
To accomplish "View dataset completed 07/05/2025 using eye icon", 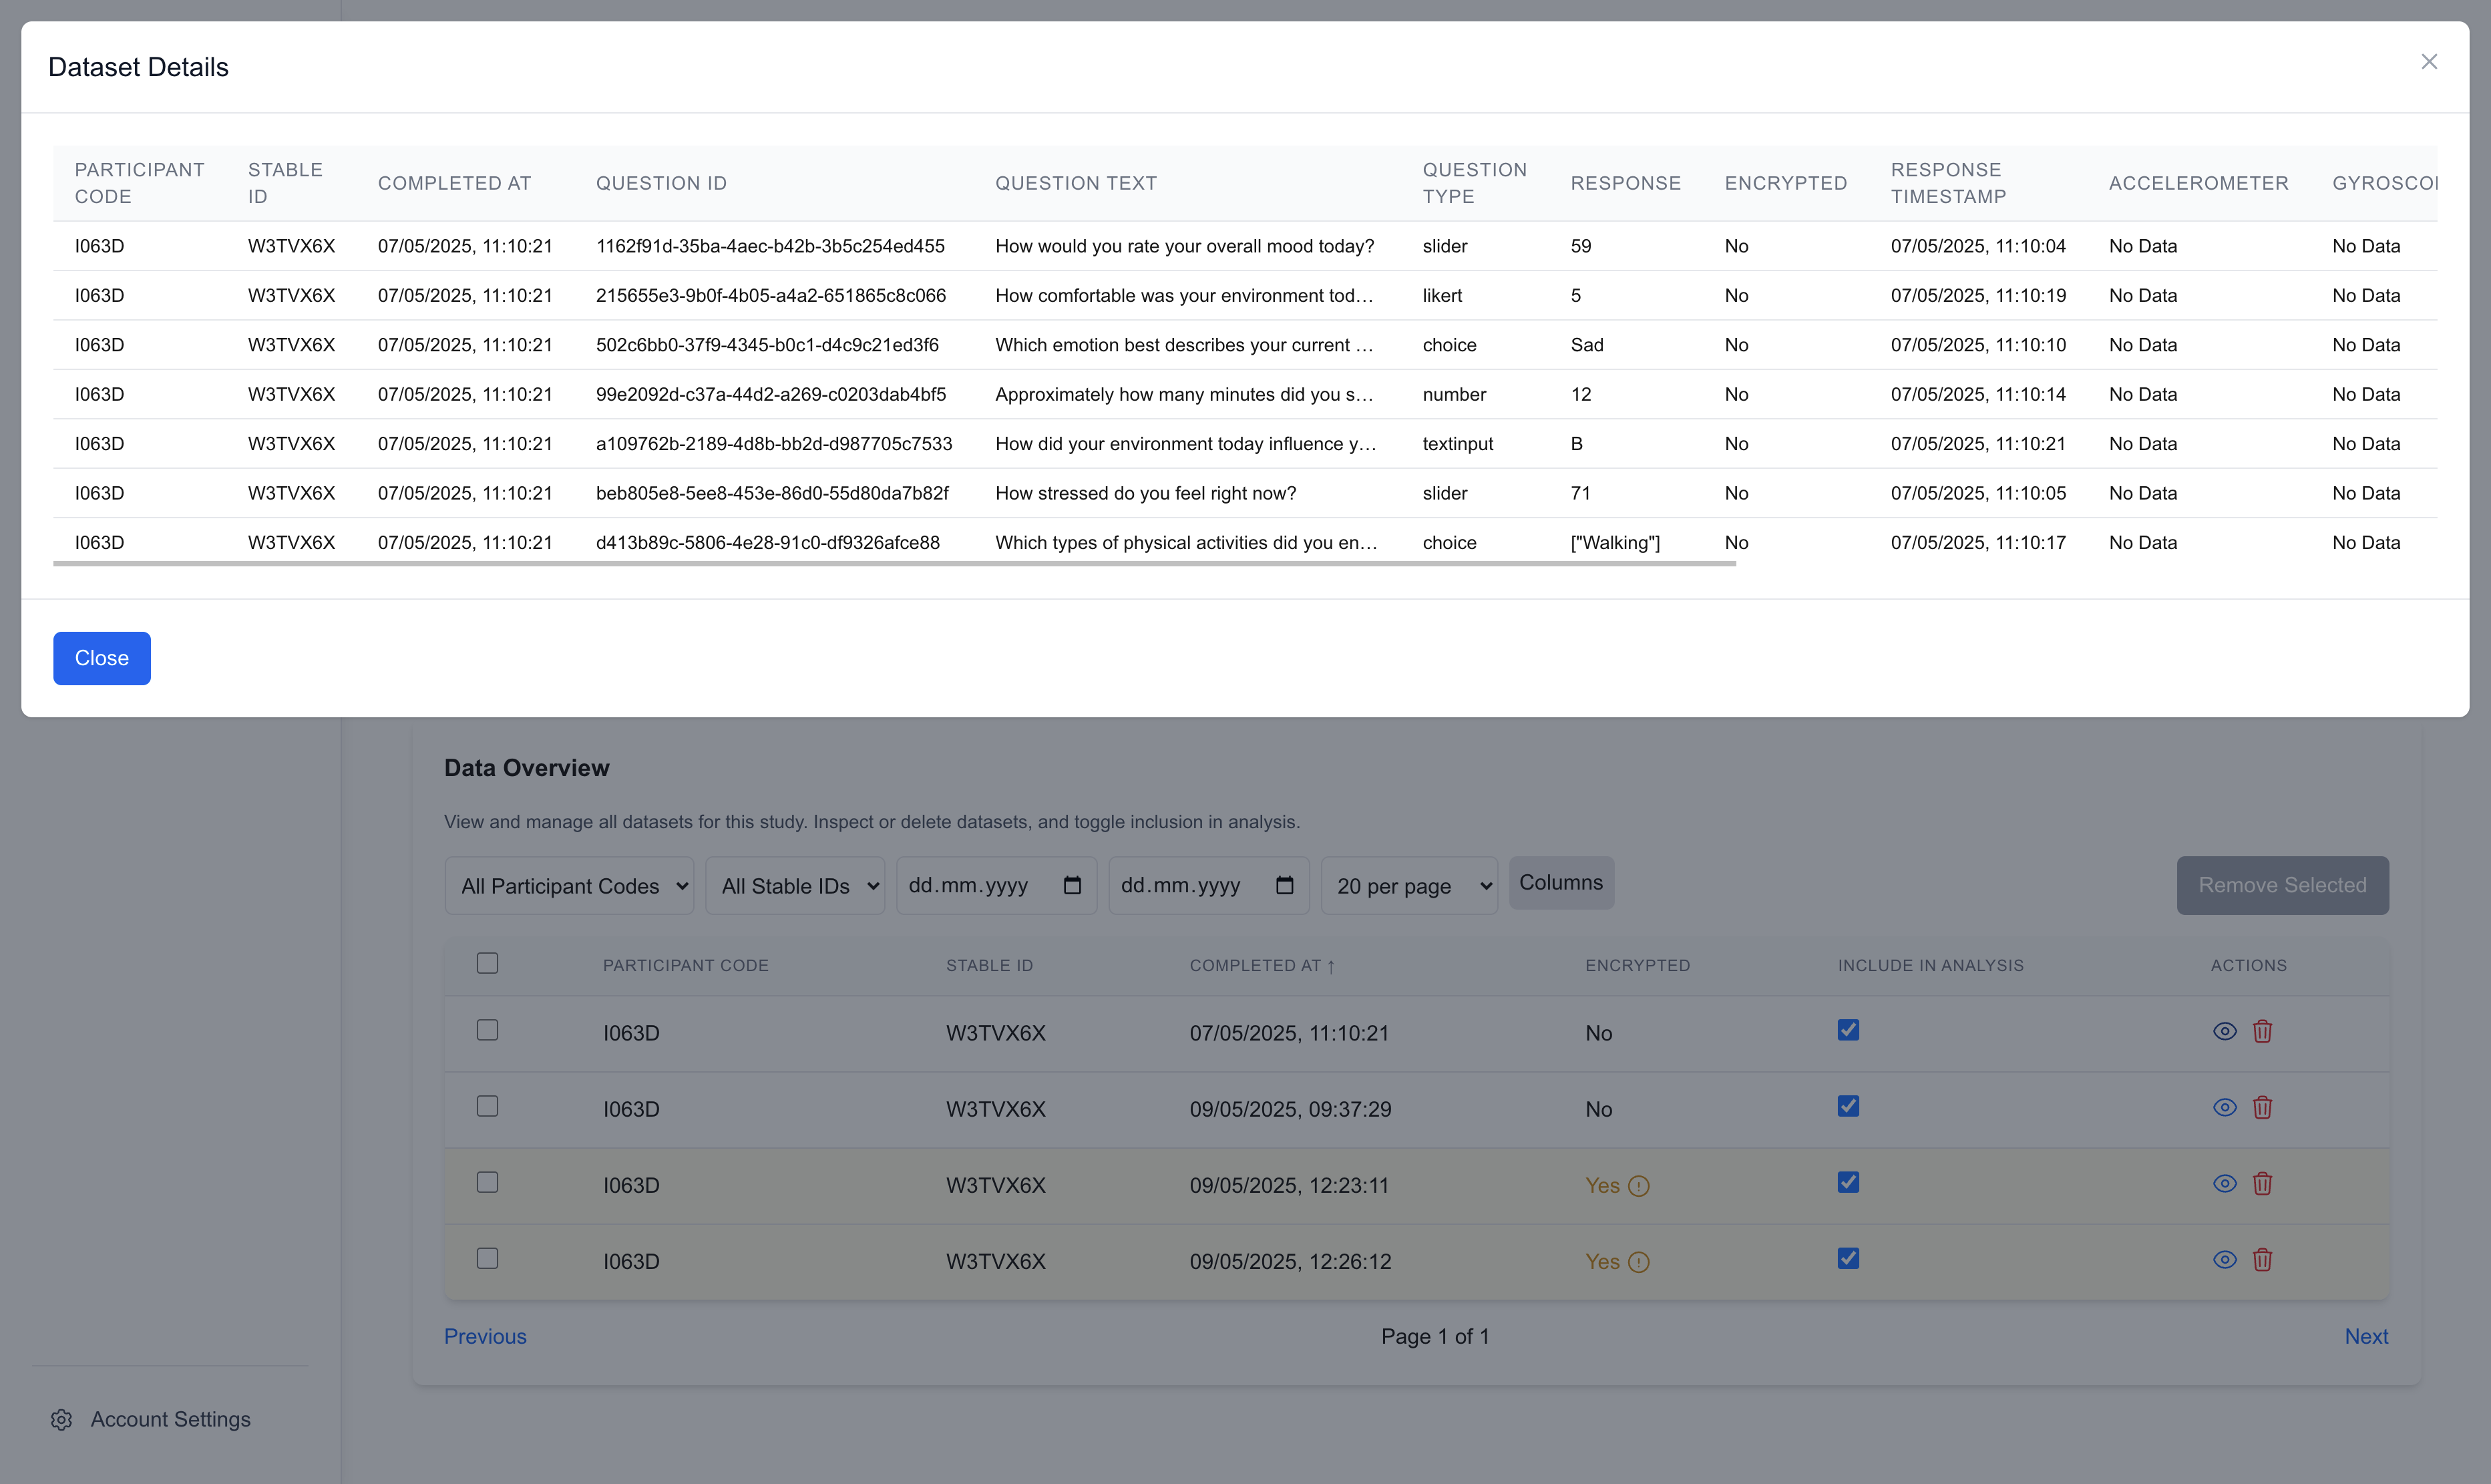I will tap(2224, 1031).
